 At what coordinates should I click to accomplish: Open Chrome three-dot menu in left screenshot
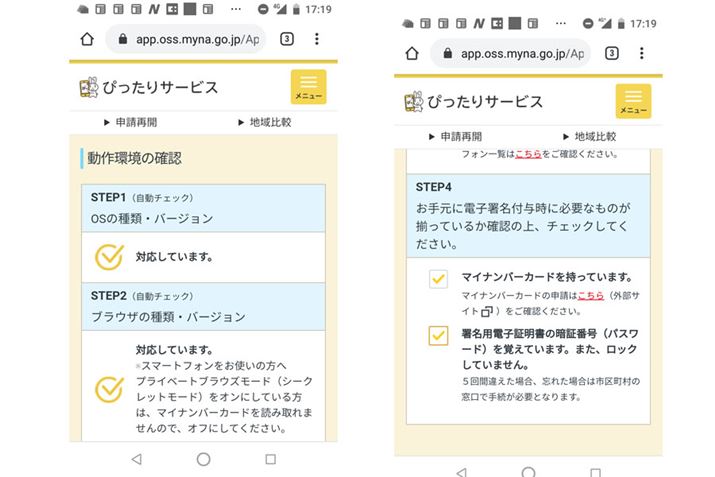pyautogui.click(x=317, y=39)
